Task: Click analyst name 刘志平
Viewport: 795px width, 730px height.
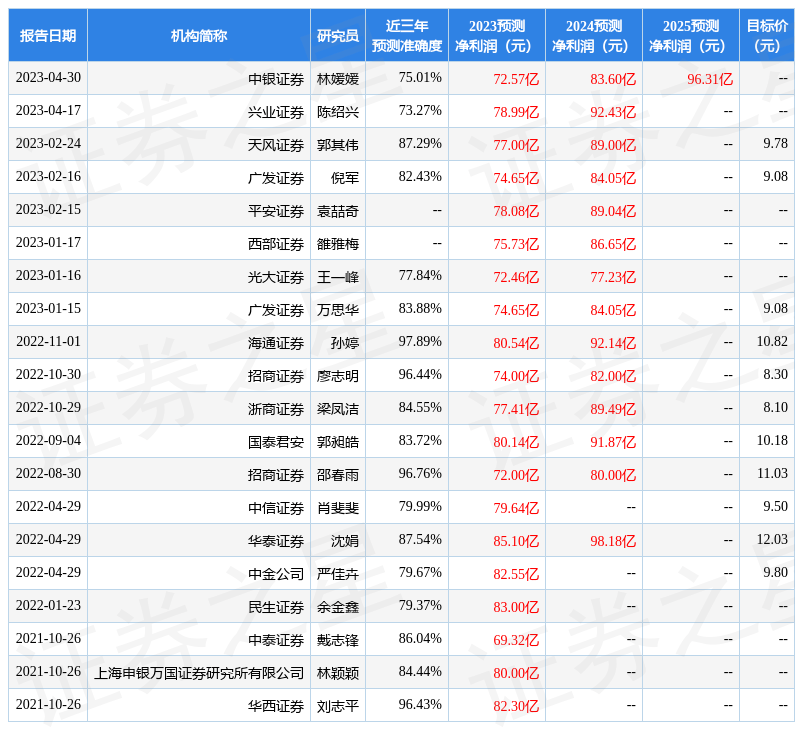Action: (338, 705)
